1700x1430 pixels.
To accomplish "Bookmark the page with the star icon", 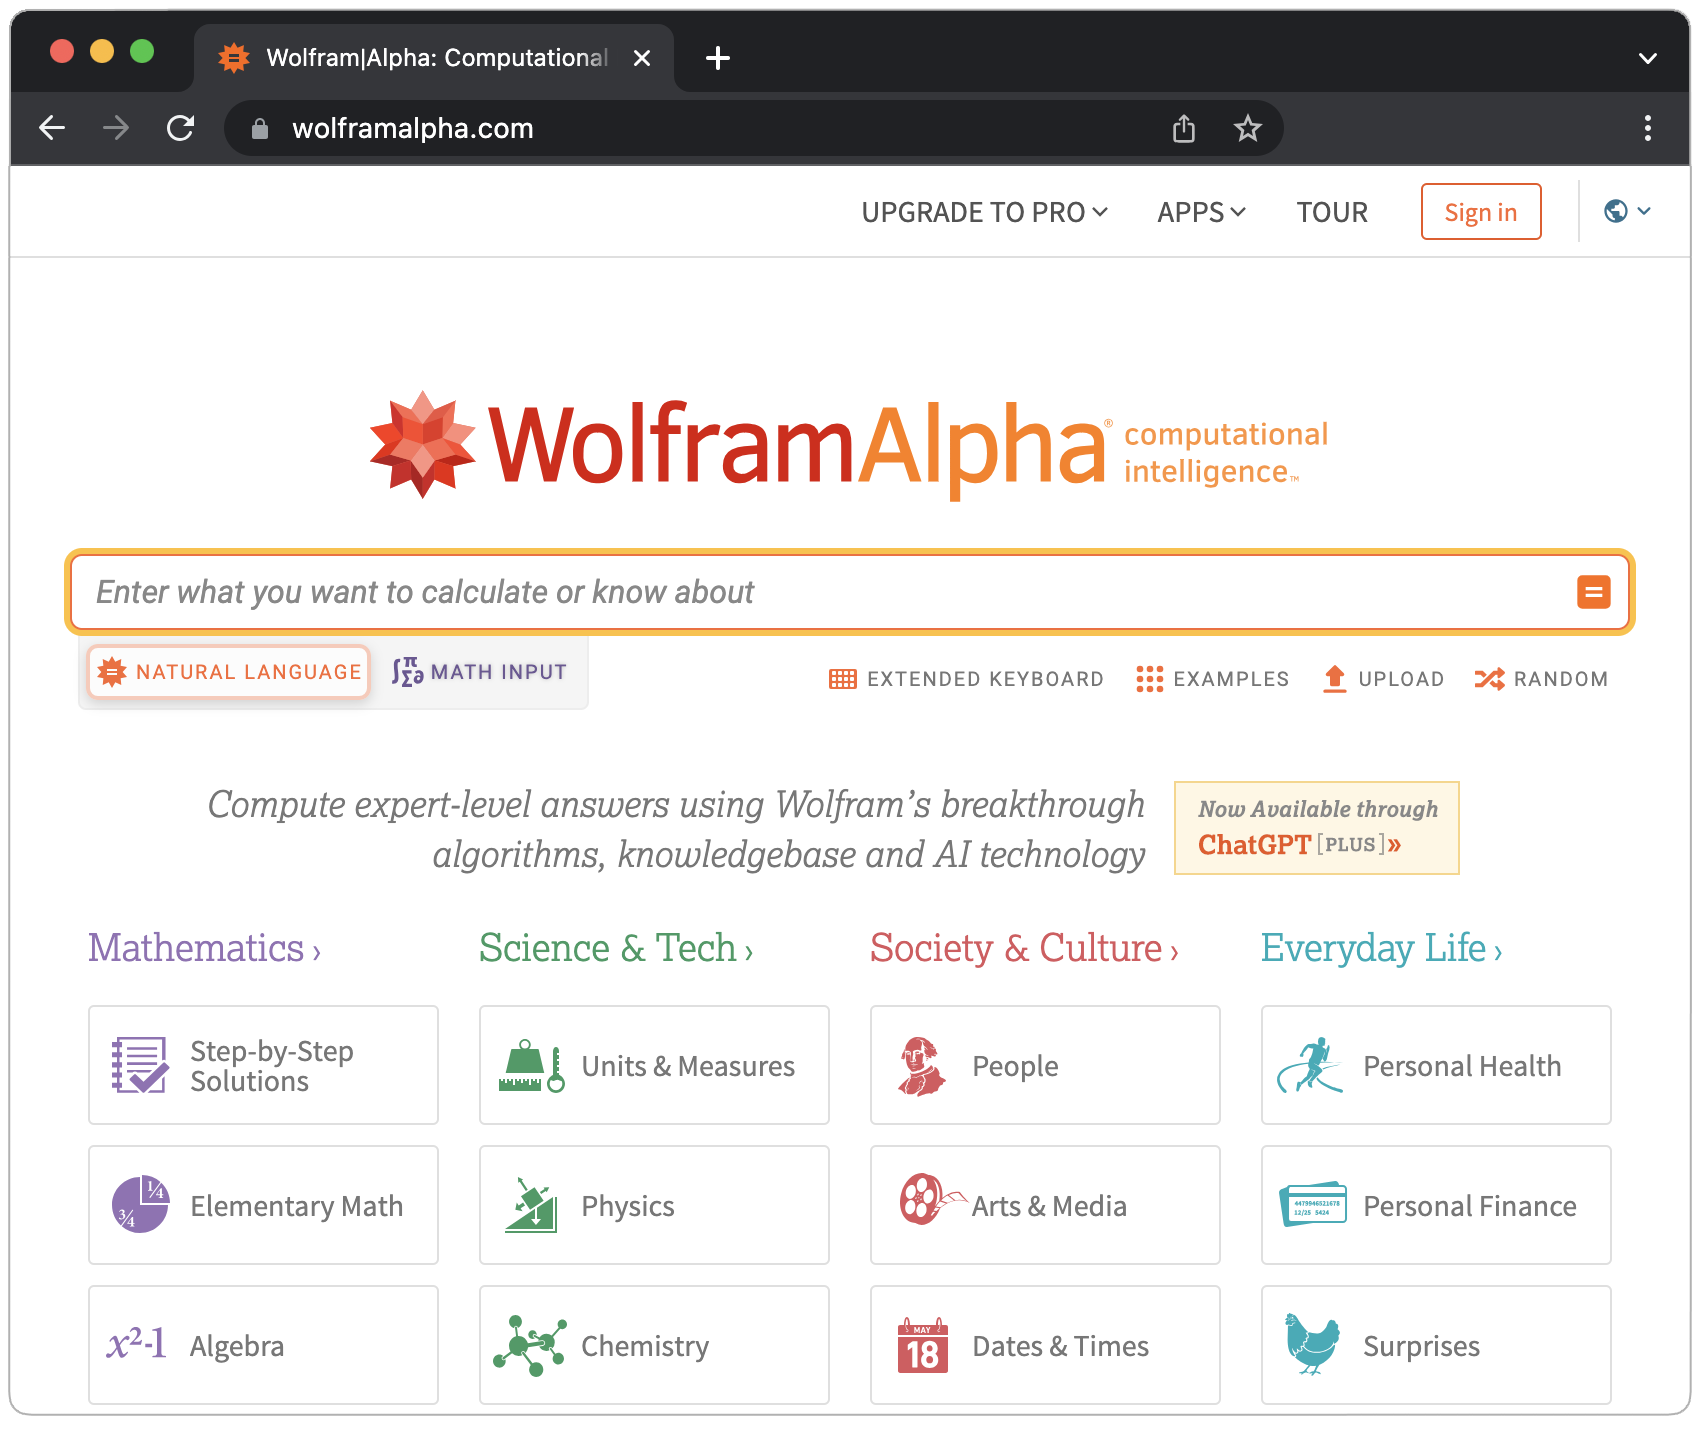I will [x=1247, y=128].
